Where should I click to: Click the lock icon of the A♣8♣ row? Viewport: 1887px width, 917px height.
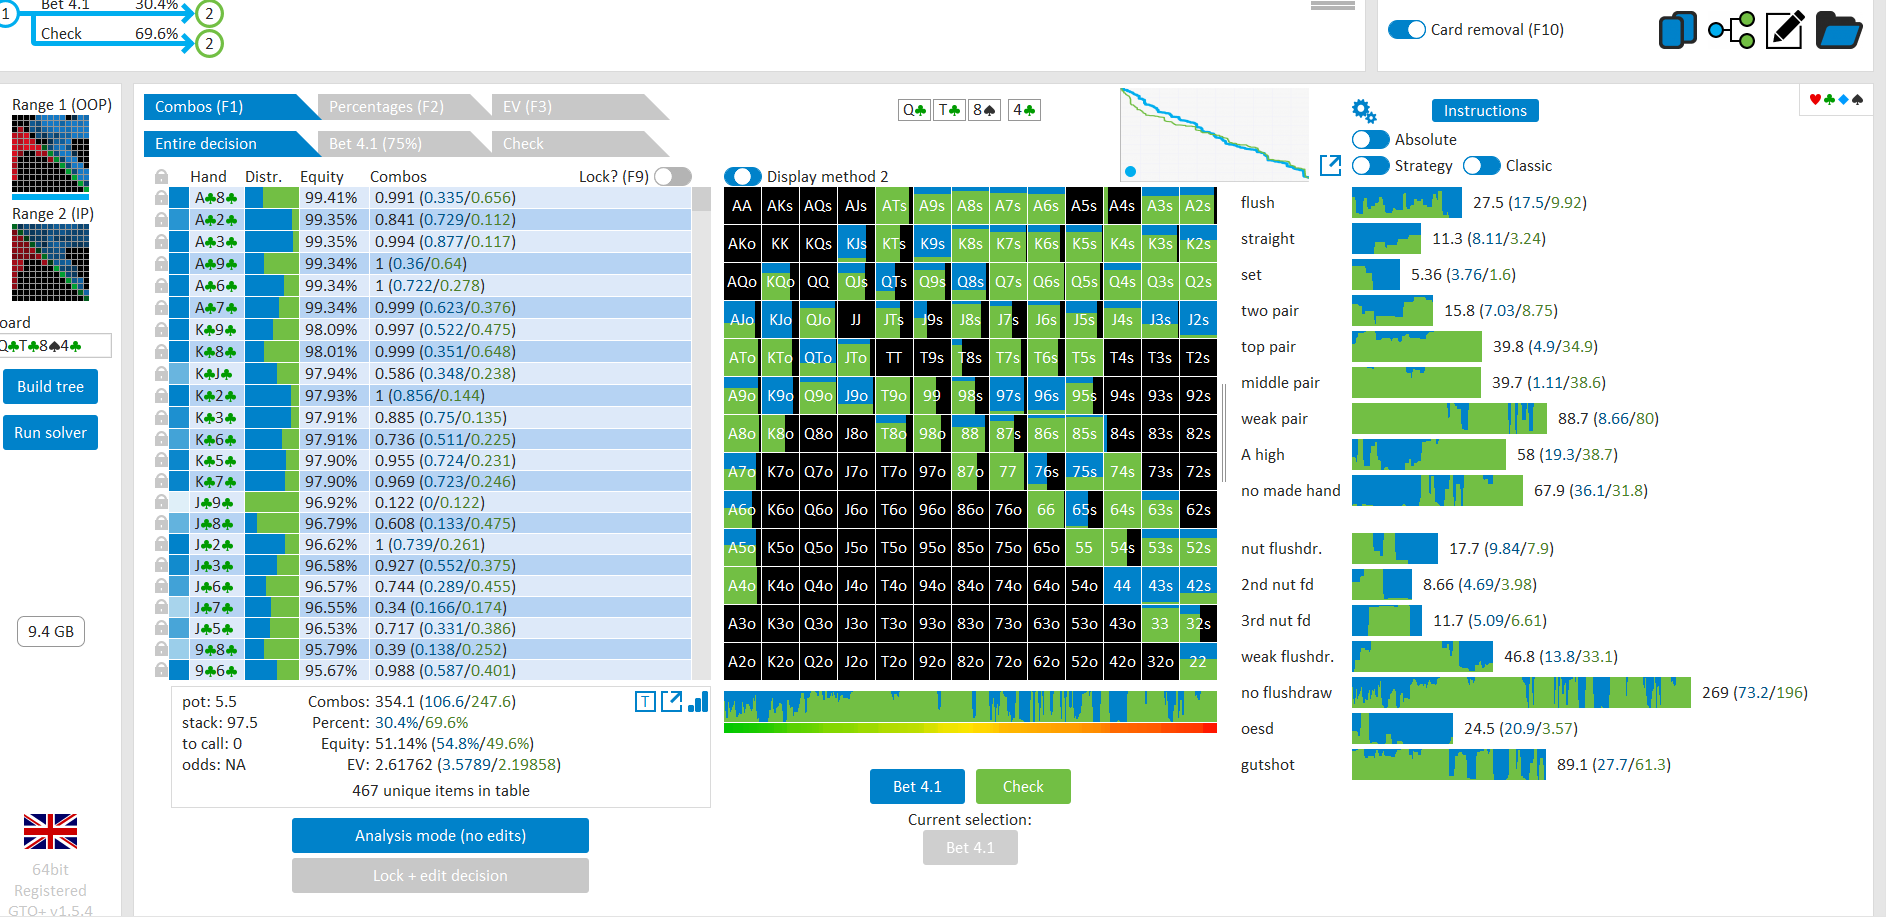(161, 198)
